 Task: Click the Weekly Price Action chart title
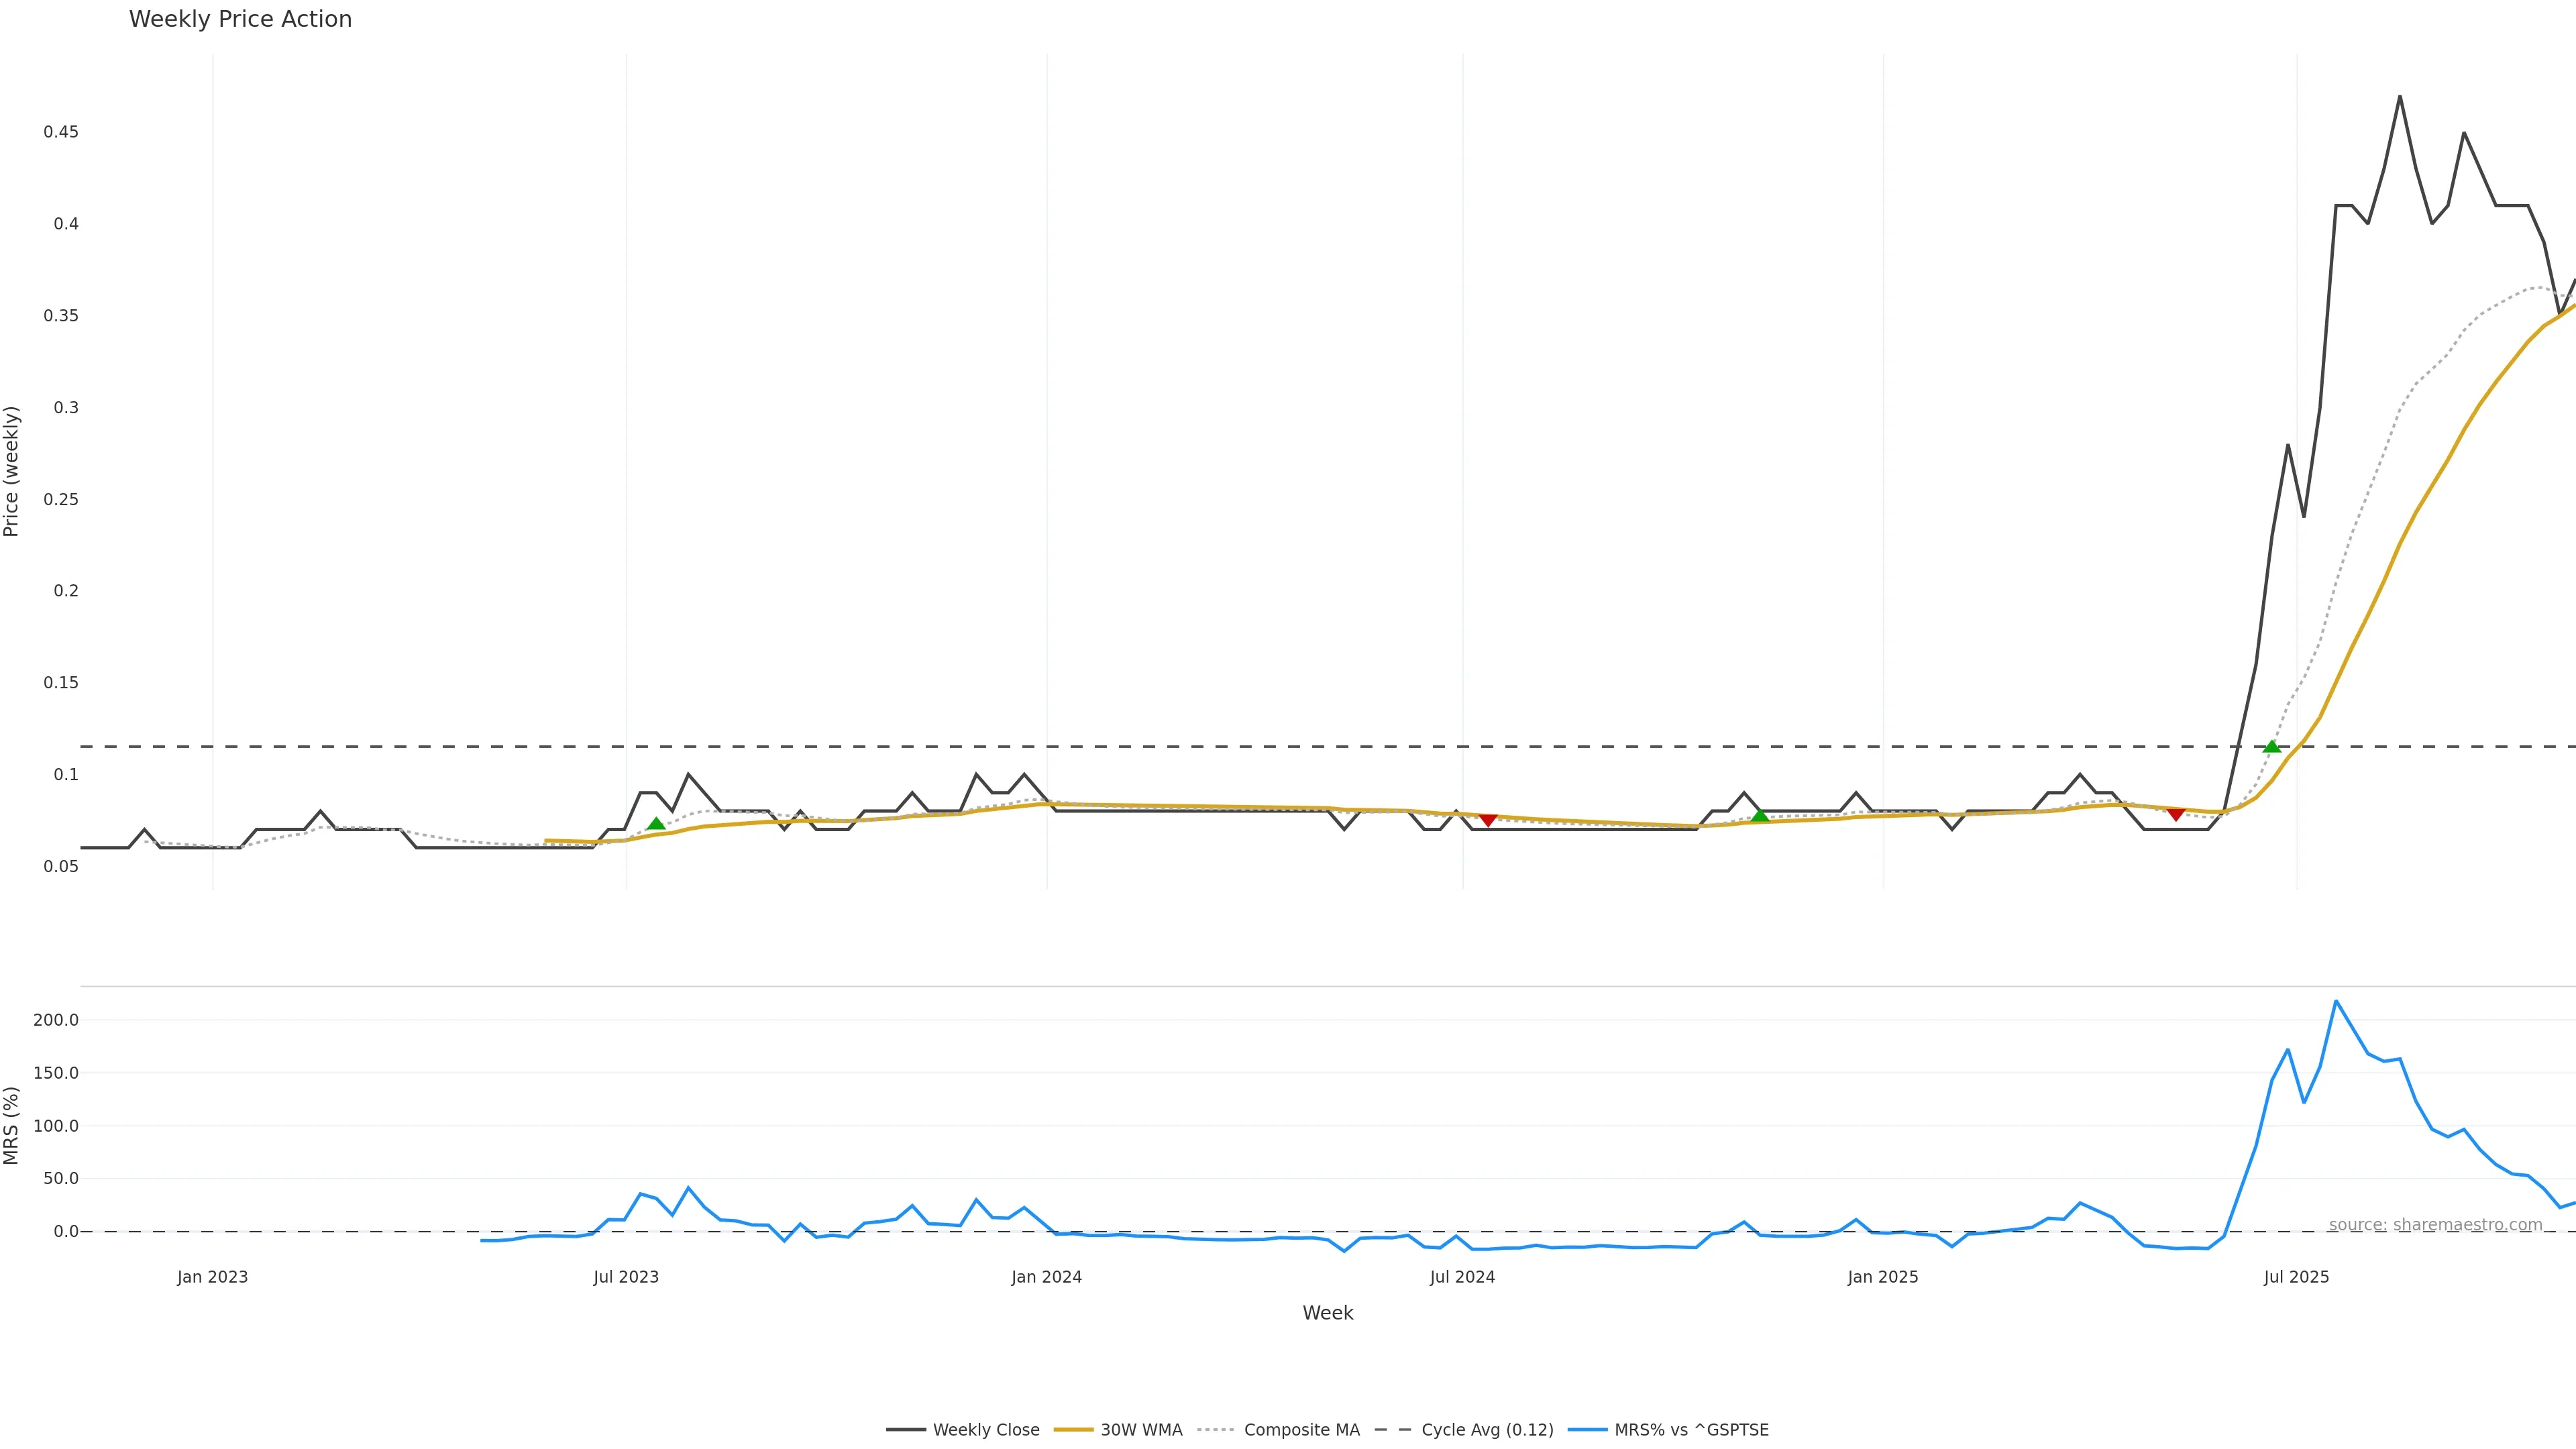[x=240, y=19]
